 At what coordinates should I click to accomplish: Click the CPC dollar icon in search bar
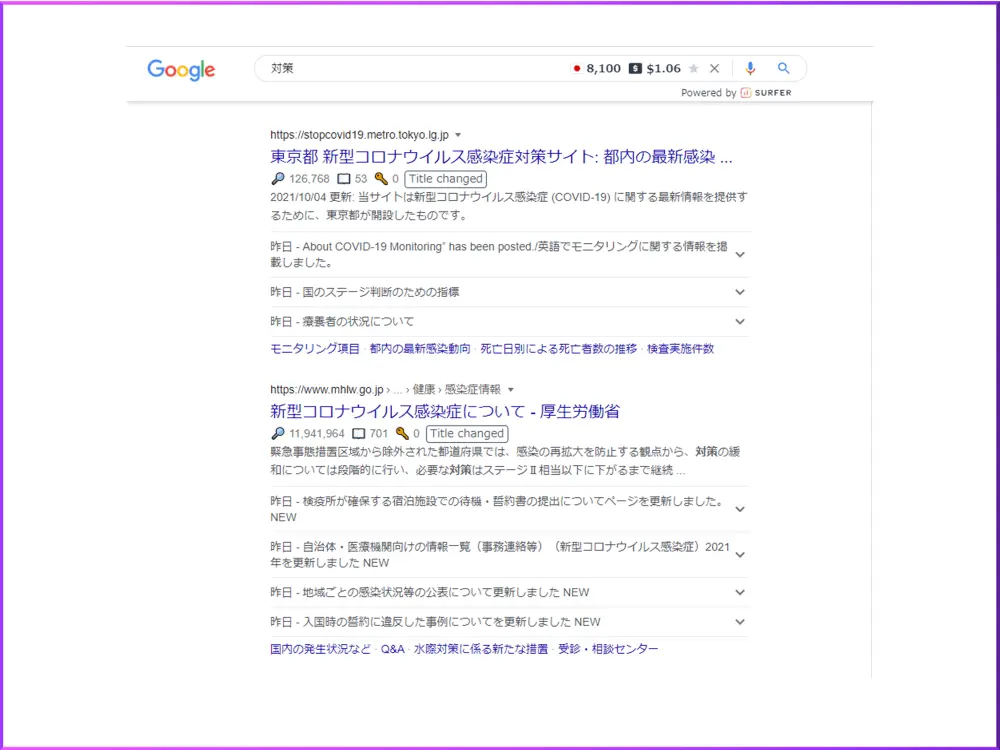pyautogui.click(x=635, y=69)
